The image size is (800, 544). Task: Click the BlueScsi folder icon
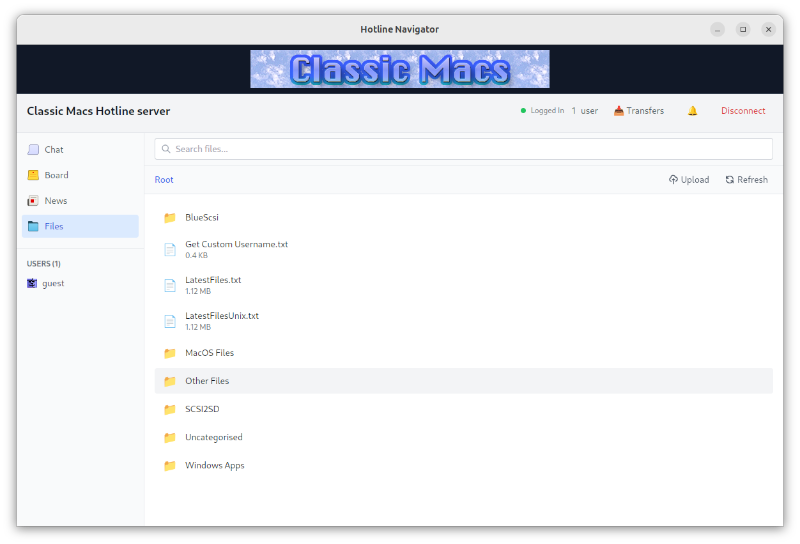(170, 217)
